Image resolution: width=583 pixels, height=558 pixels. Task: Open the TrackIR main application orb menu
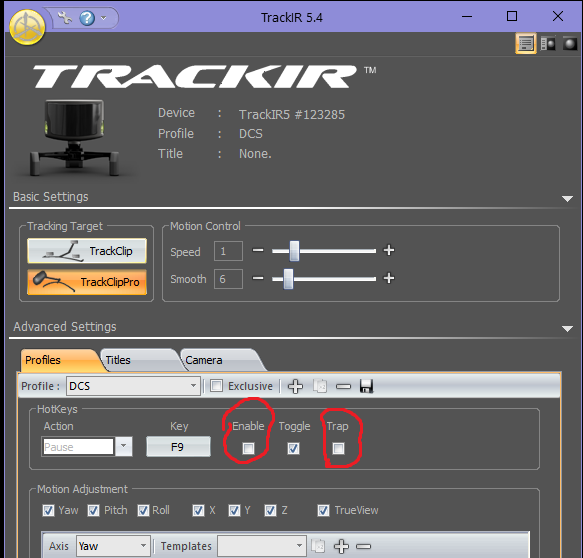coord(27,28)
